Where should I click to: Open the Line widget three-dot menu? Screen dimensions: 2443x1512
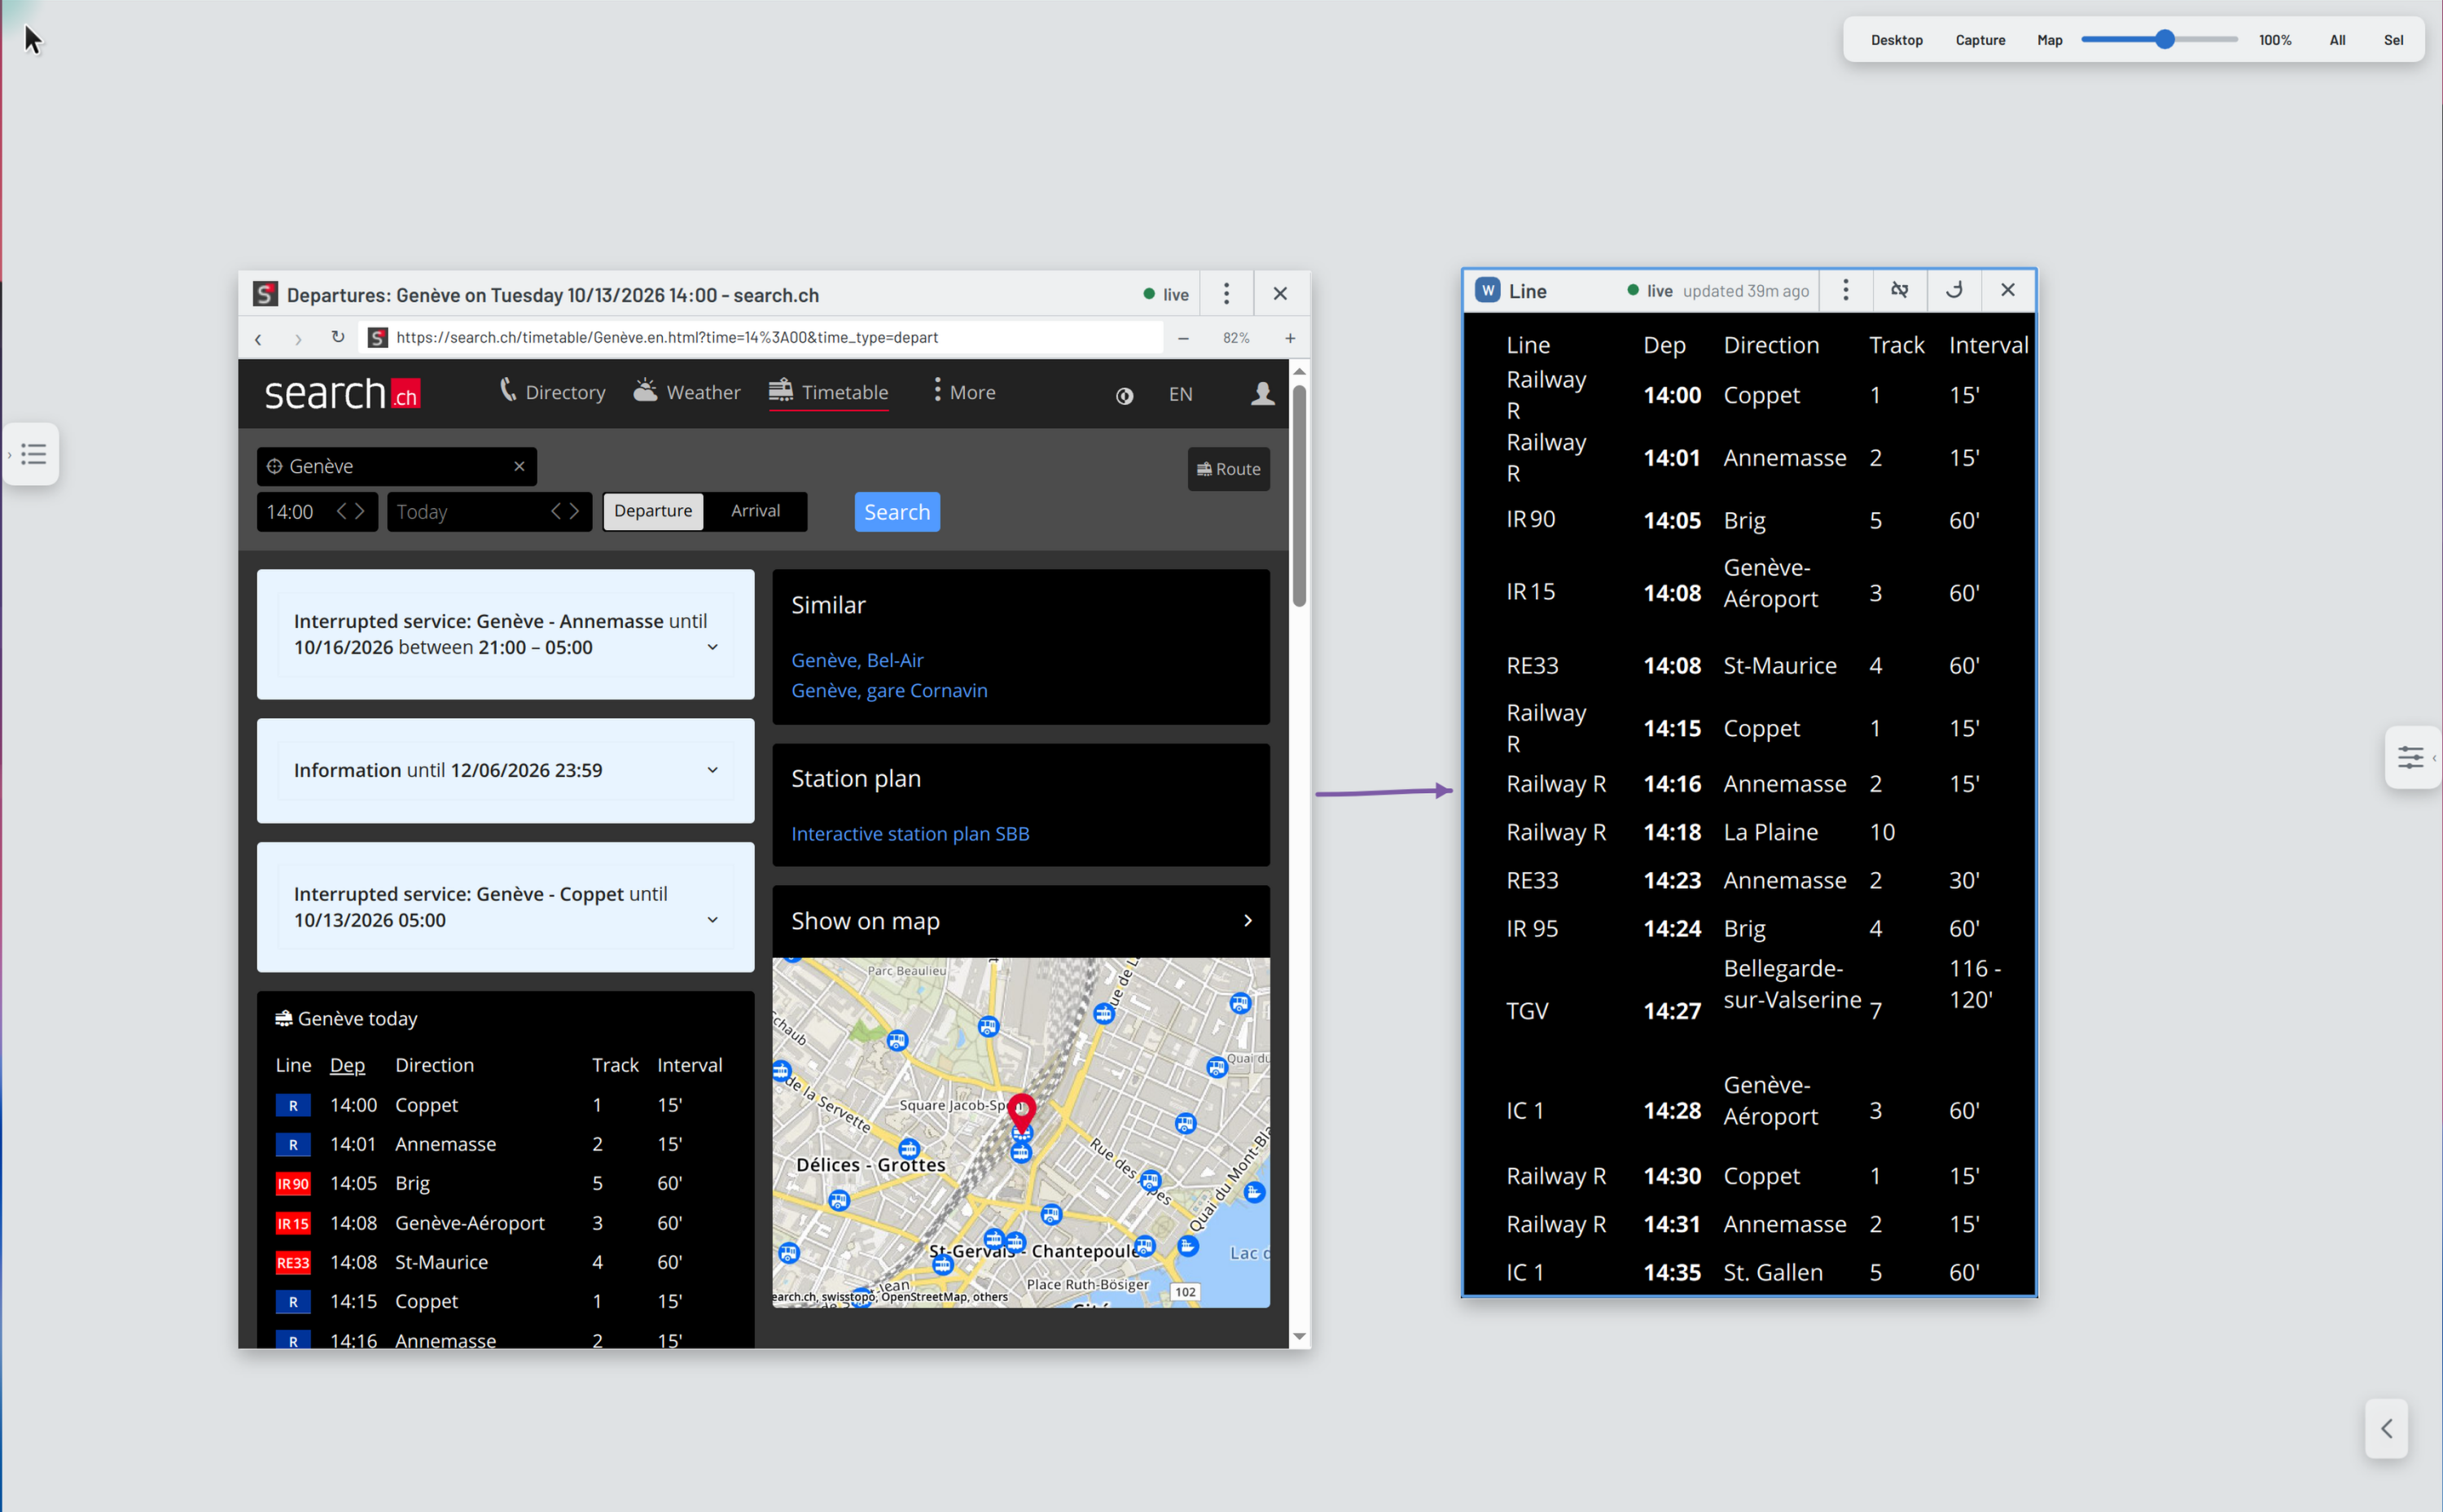point(1846,290)
